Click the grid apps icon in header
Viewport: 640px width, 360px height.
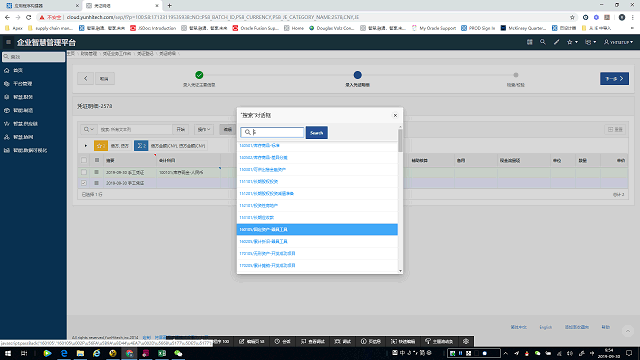pyautogui.click(x=529, y=42)
